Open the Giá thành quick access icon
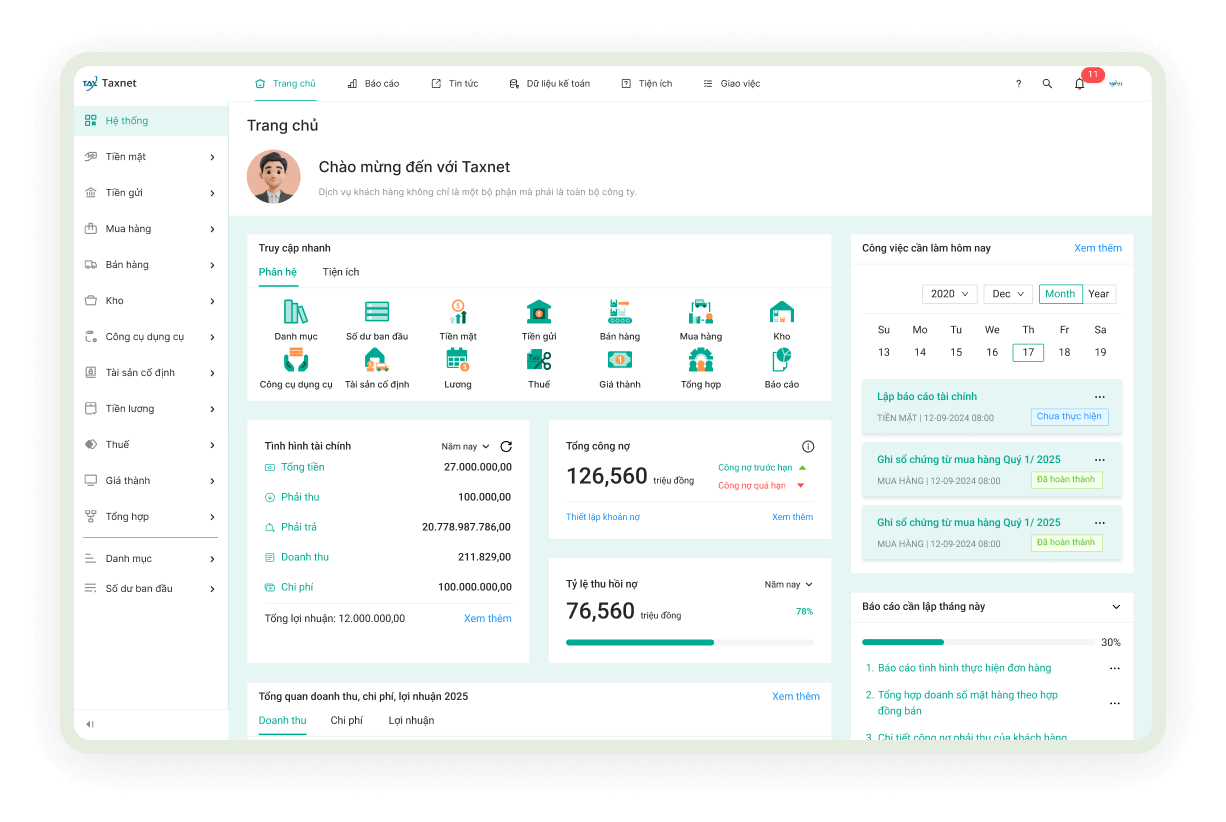The width and height of the screenshot is (1226, 822). 620,360
